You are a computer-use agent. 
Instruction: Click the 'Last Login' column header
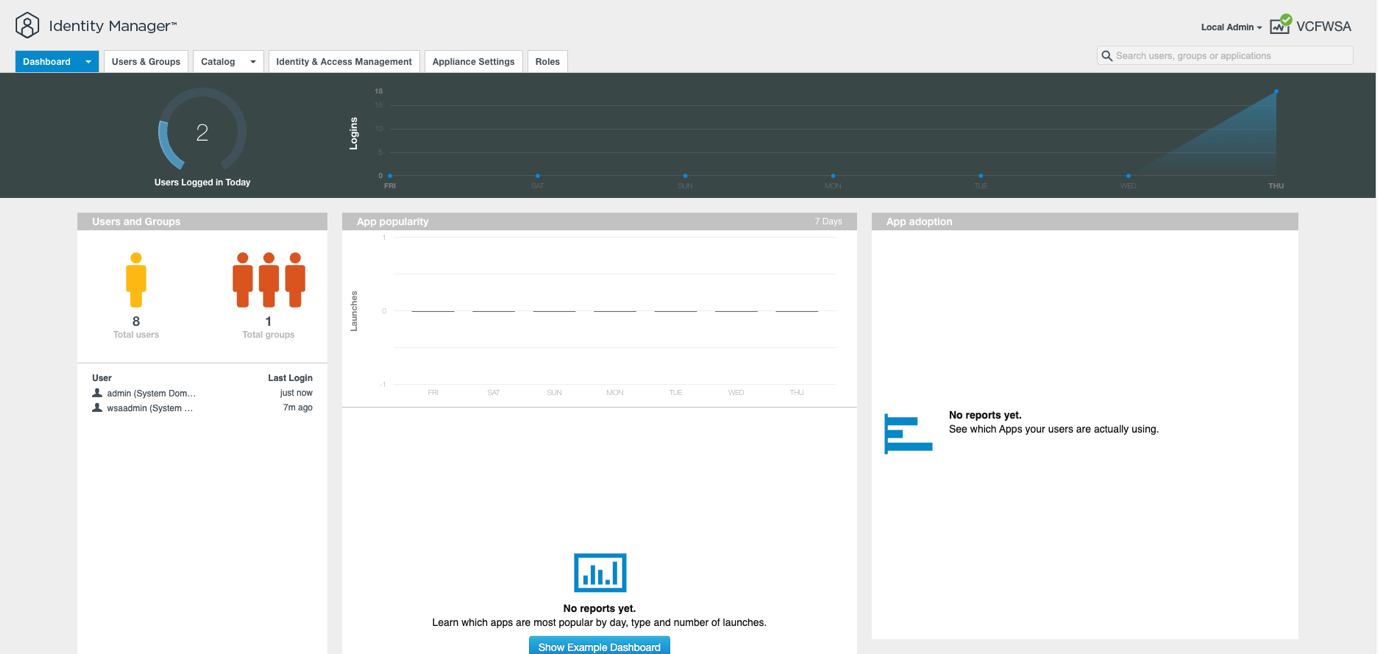pos(290,378)
